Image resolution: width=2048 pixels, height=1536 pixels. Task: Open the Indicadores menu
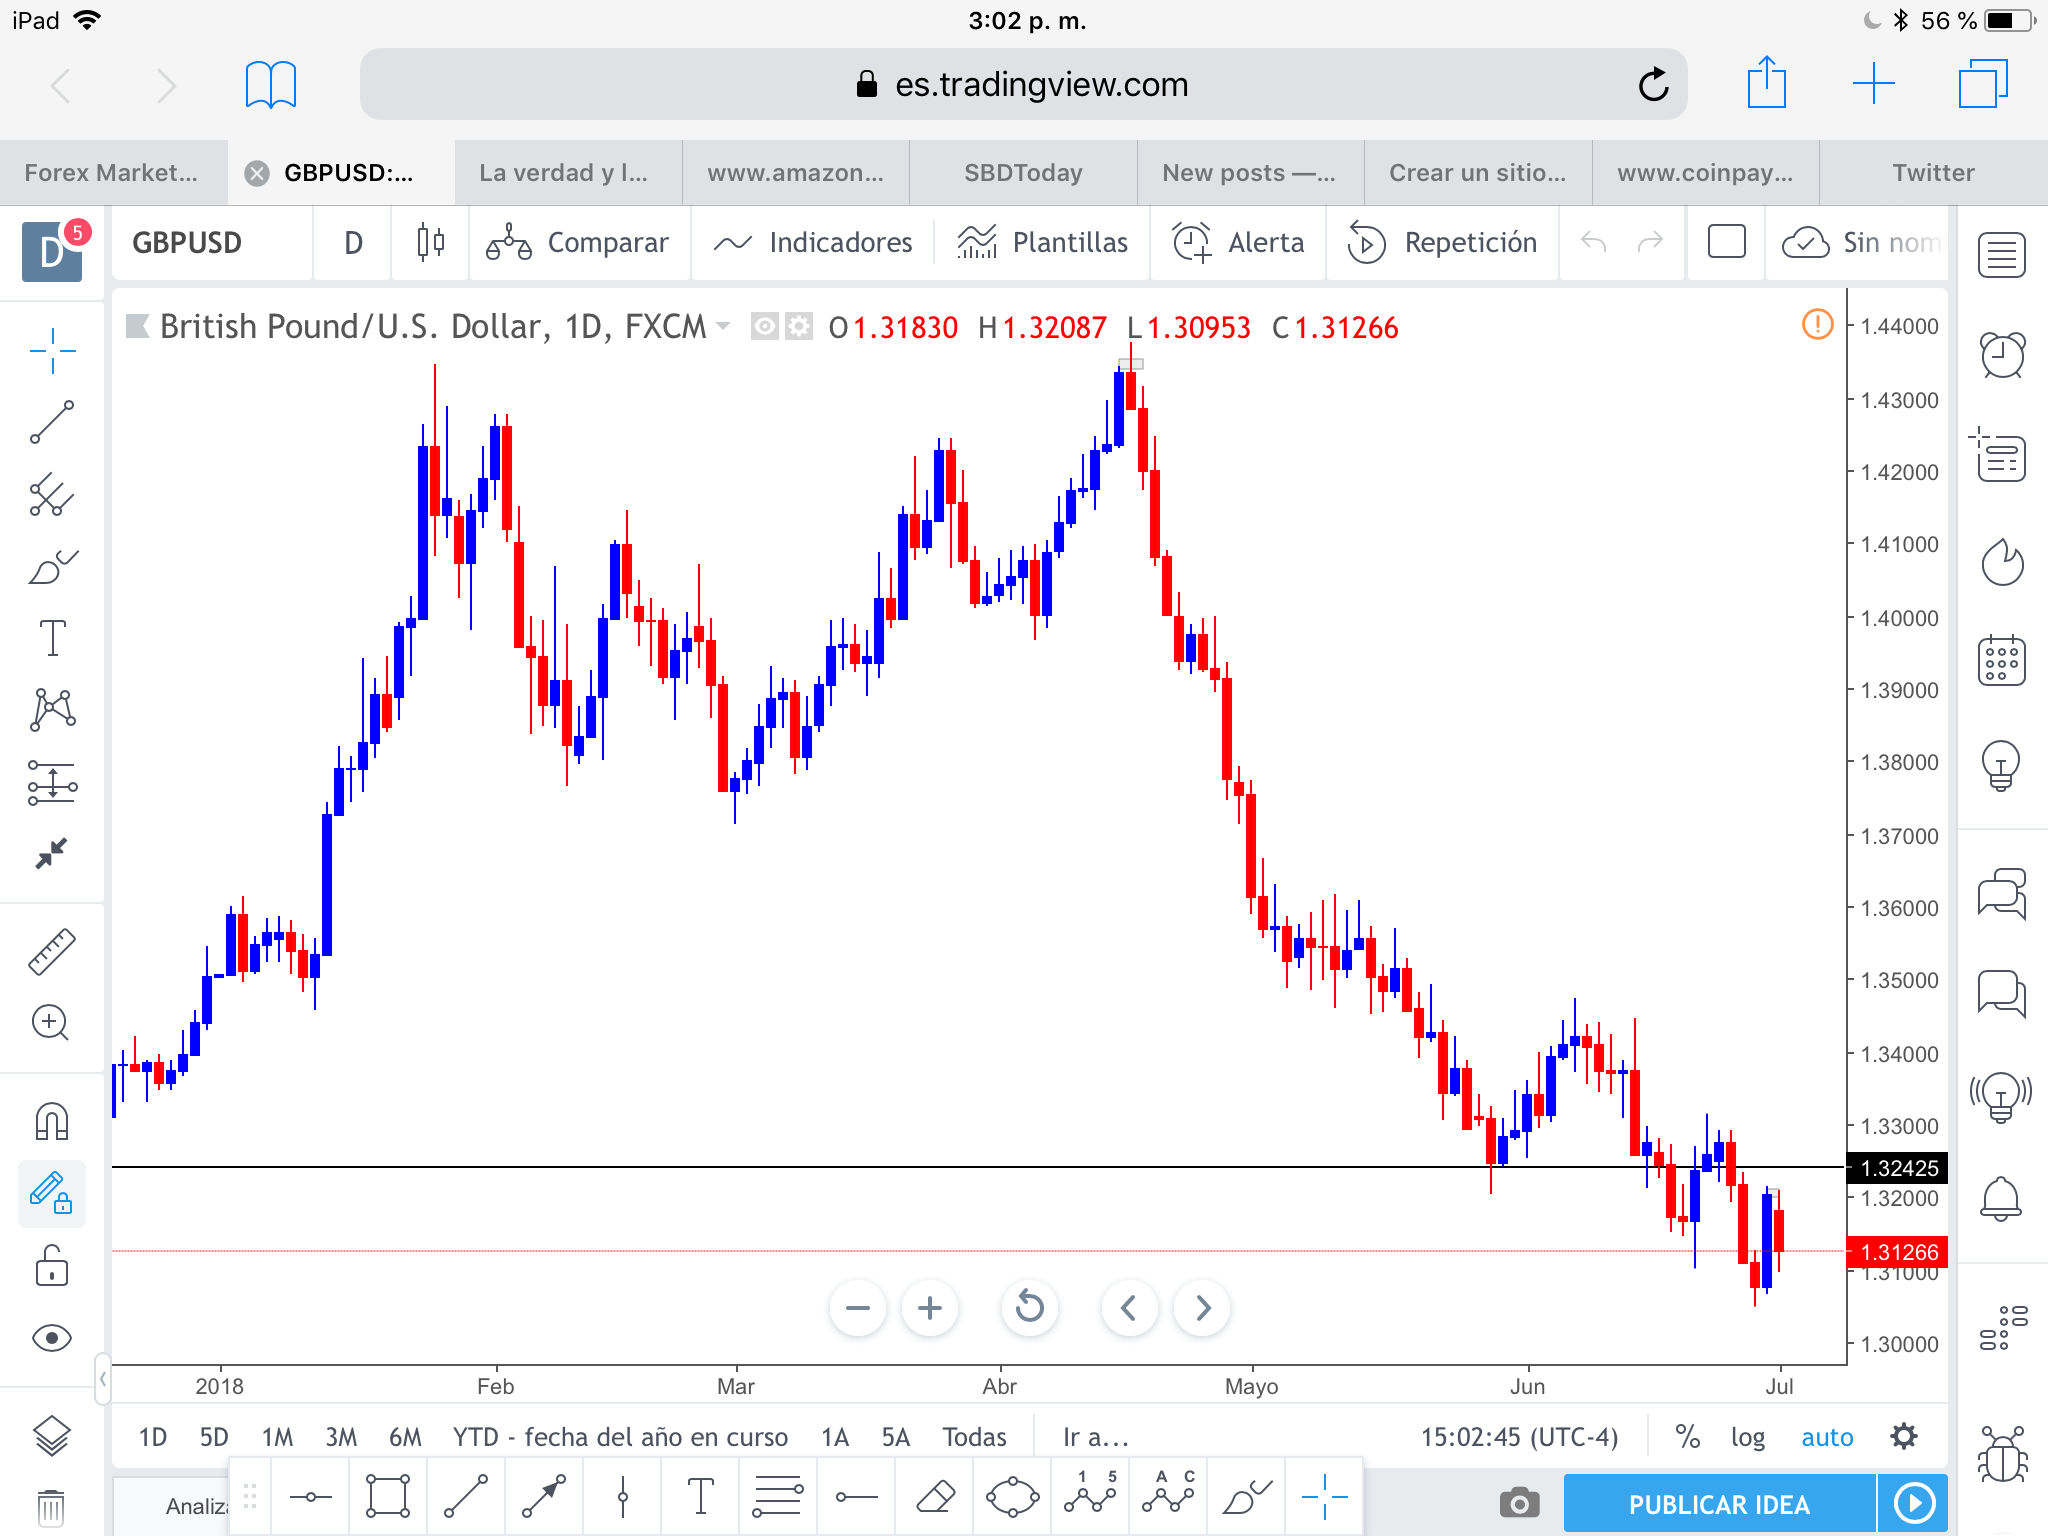(812, 243)
